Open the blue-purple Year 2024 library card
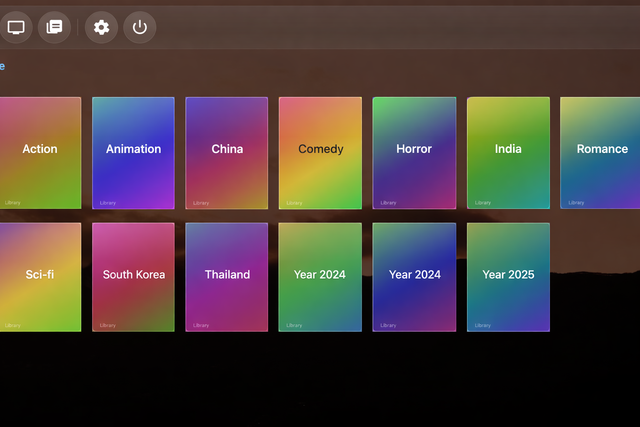This screenshot has width=640, height=427. (x=414, y=277)
